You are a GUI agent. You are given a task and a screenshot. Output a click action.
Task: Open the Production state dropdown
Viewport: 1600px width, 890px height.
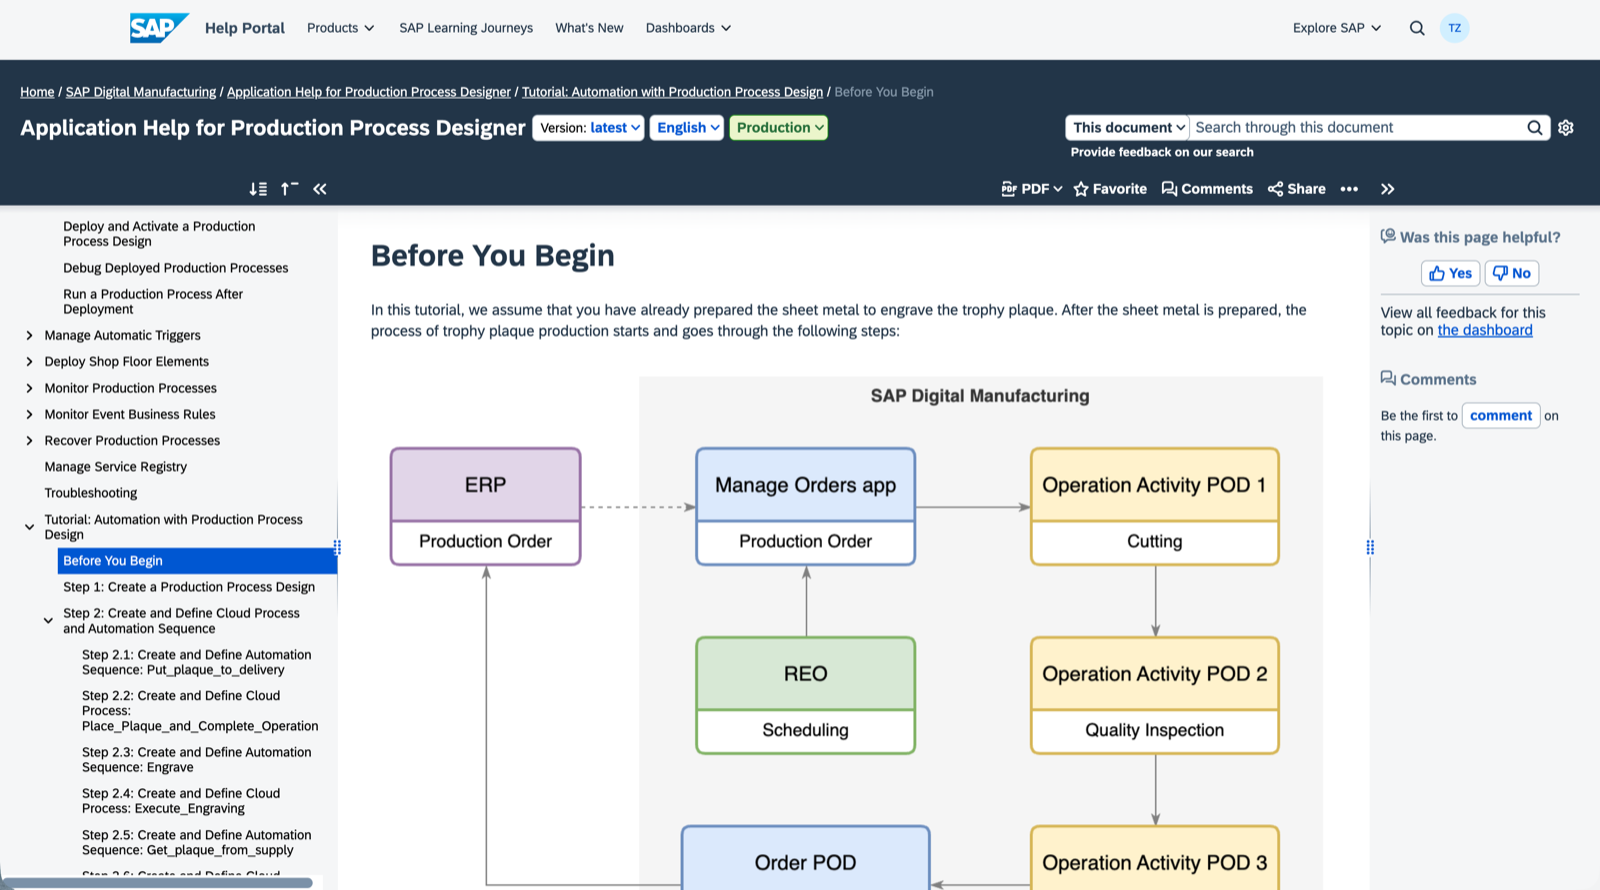(x=778, y=128)
